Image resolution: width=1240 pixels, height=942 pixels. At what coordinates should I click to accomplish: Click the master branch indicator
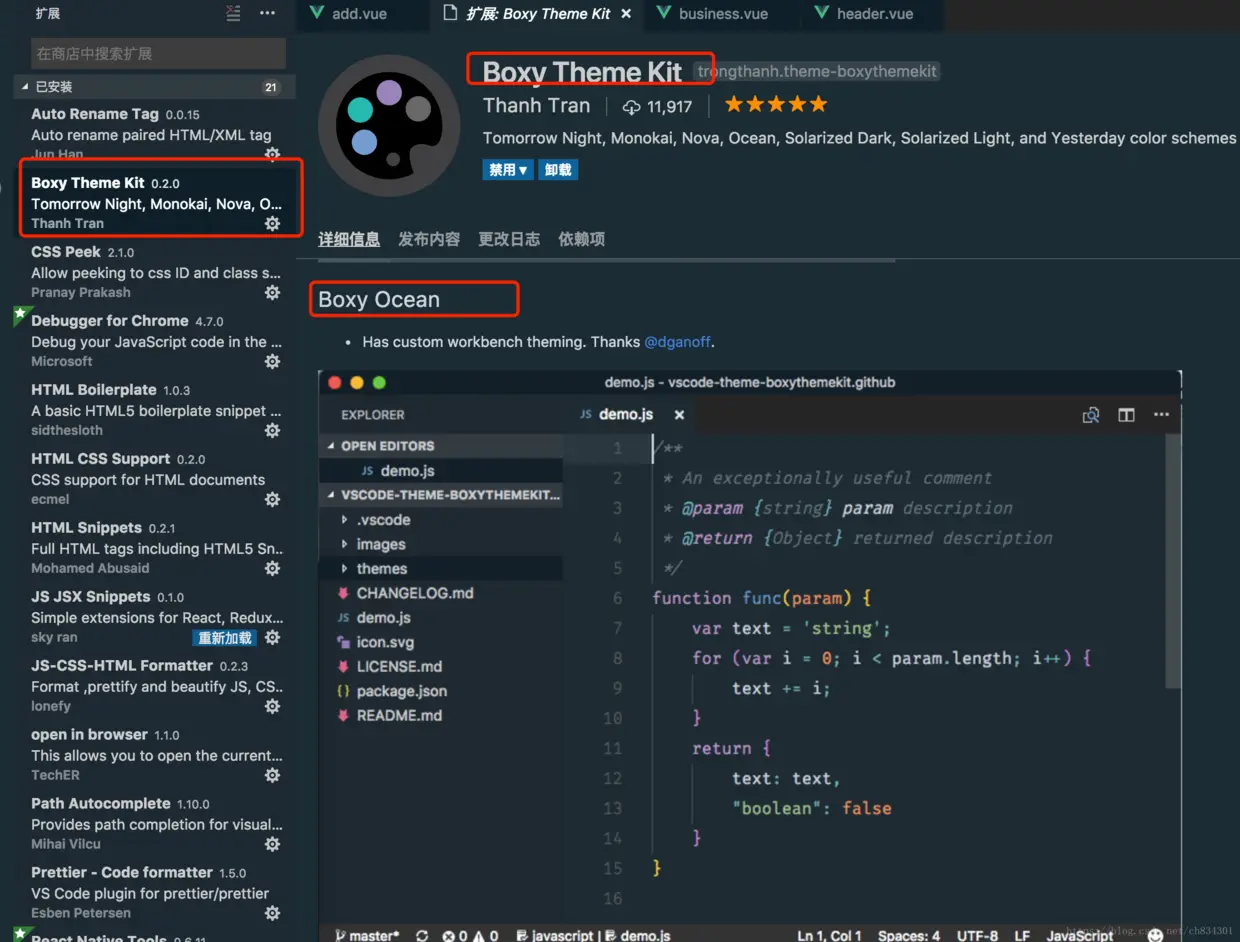click(x=367, y=936)
